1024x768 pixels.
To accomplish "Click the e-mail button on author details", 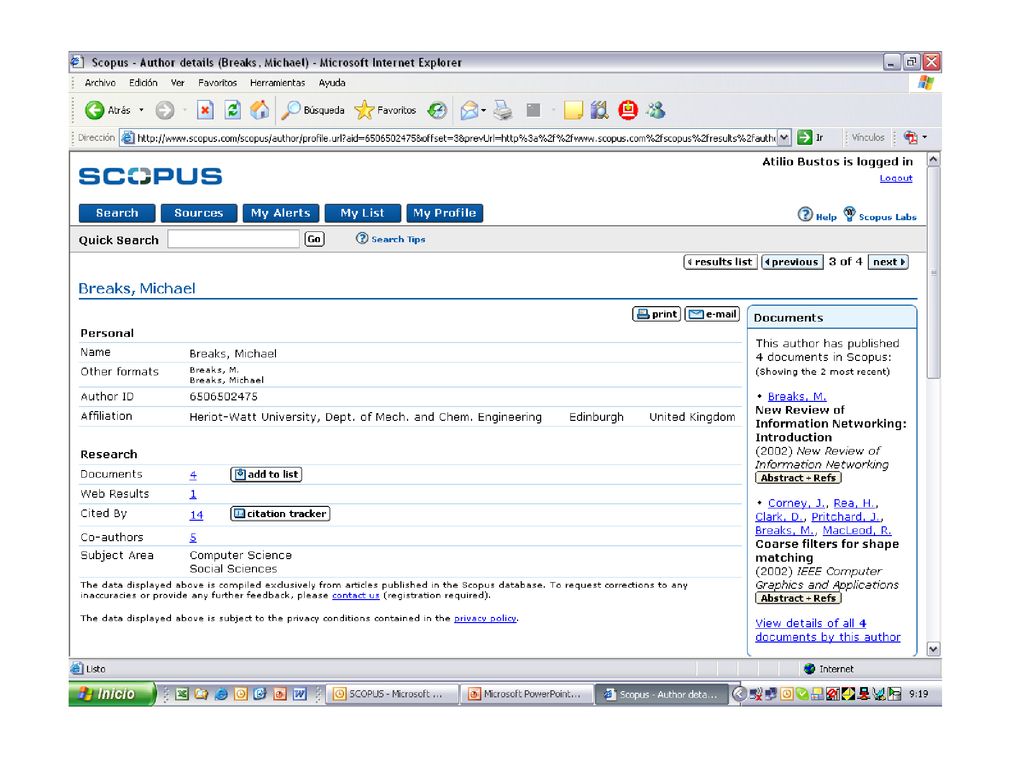I will [x=712, y=314].
